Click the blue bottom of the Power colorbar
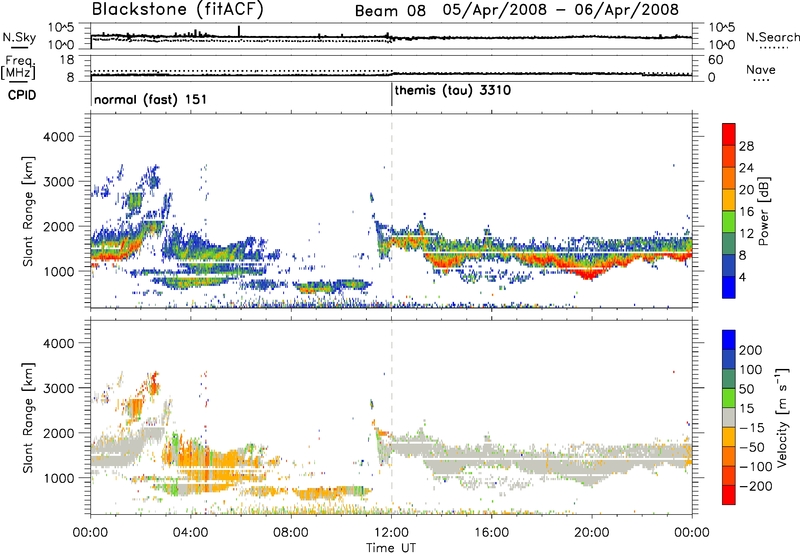The width and height of the screenshot is (800, 554). click(729, 287)
